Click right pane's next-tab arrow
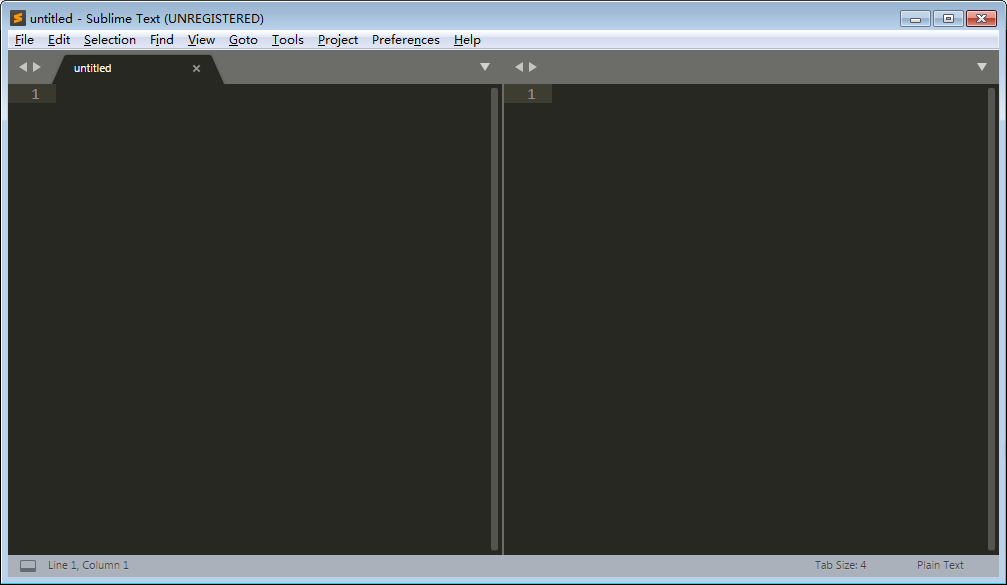 coord(533,67)
